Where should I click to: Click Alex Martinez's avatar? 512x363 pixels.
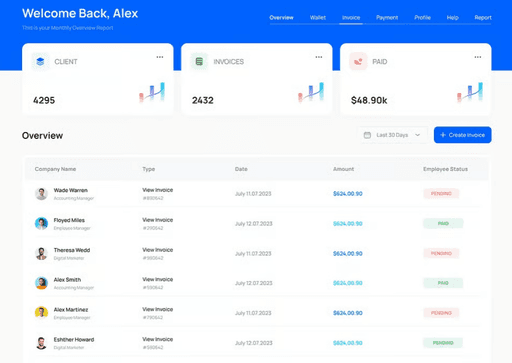click(41, 313)
